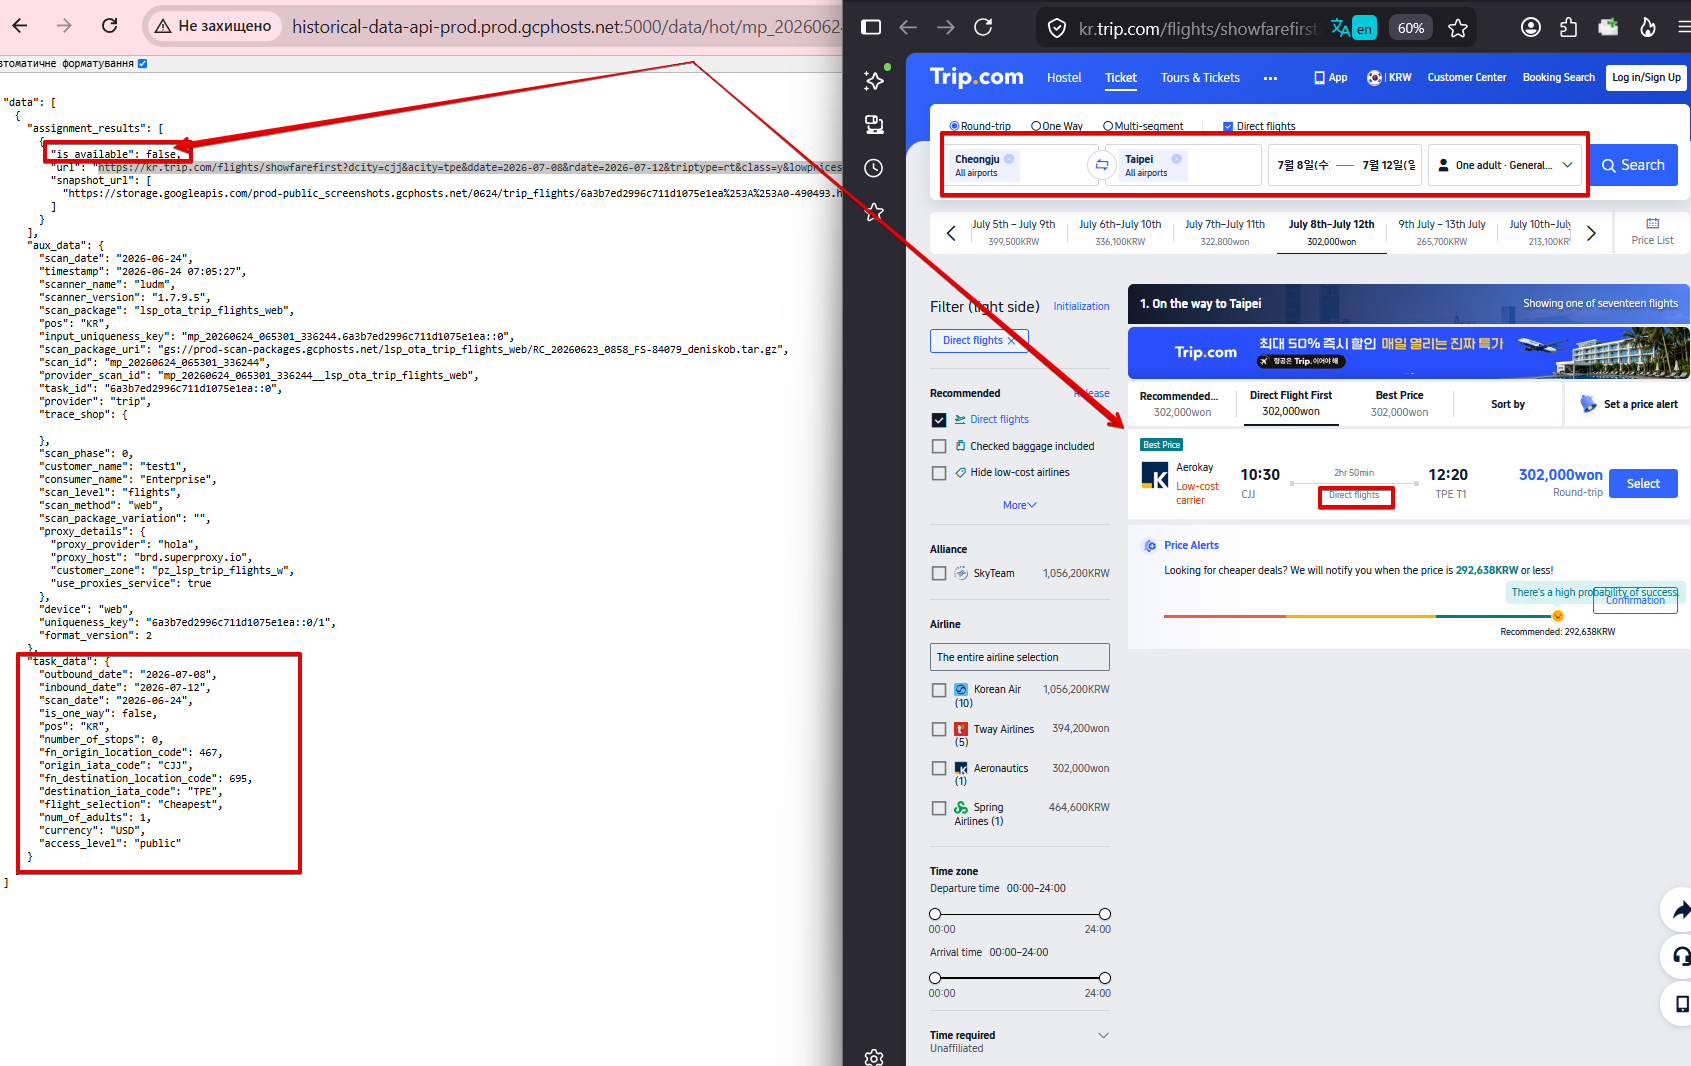Open the sidebar panel toggle in Trip.com browser
Screen dimensions: 1691x1066
click(871, 28)
